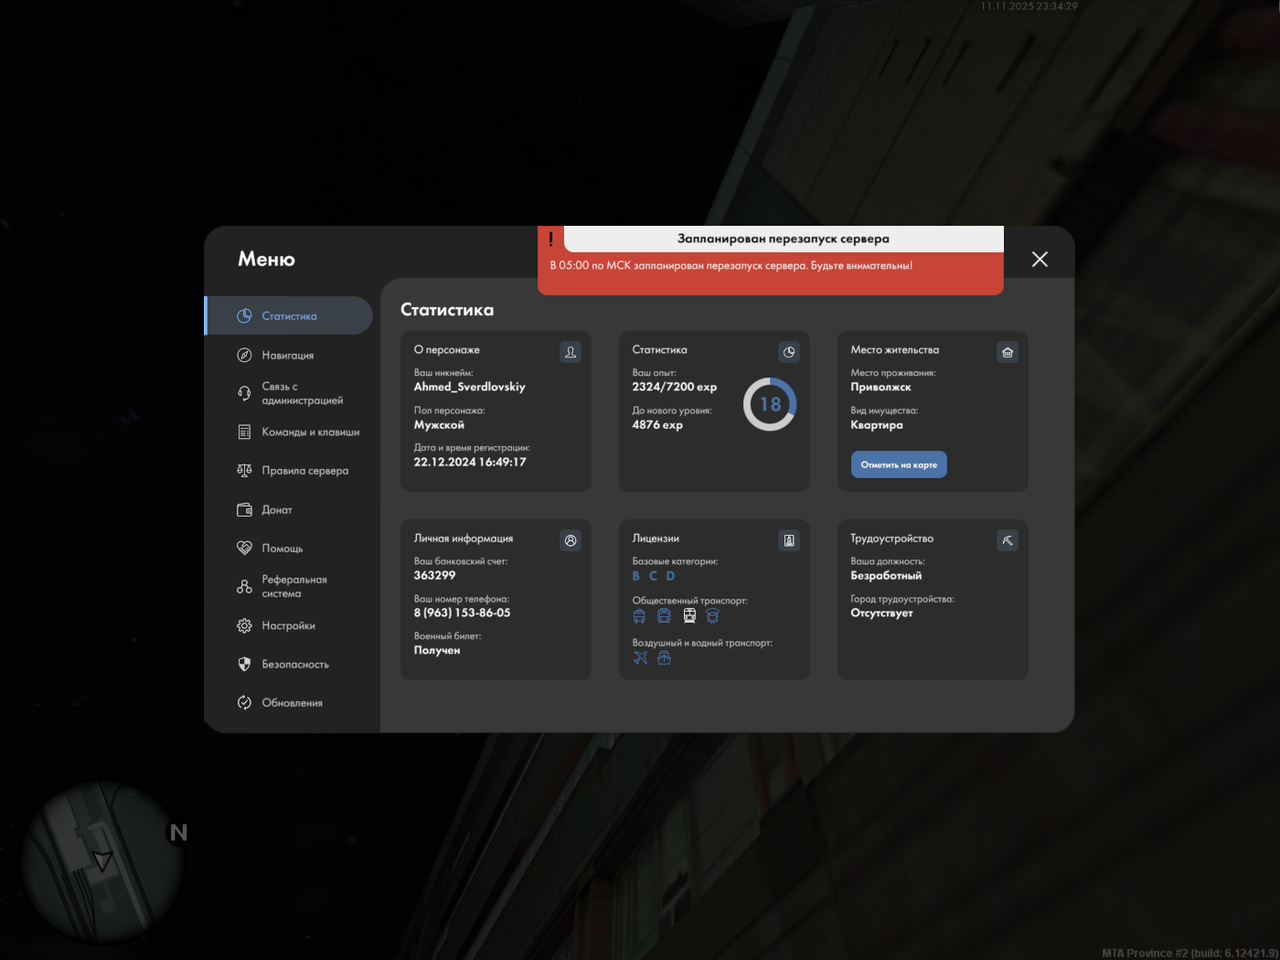Click the military ticket status Получен

[437, 650]
